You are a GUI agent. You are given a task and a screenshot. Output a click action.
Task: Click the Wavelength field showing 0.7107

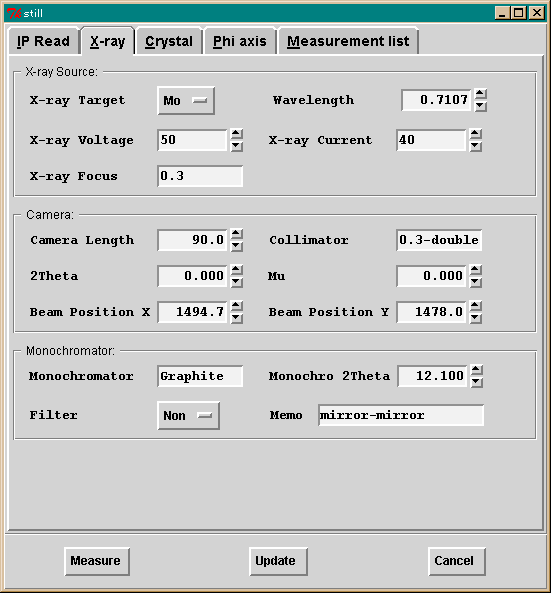coord(436,100)
